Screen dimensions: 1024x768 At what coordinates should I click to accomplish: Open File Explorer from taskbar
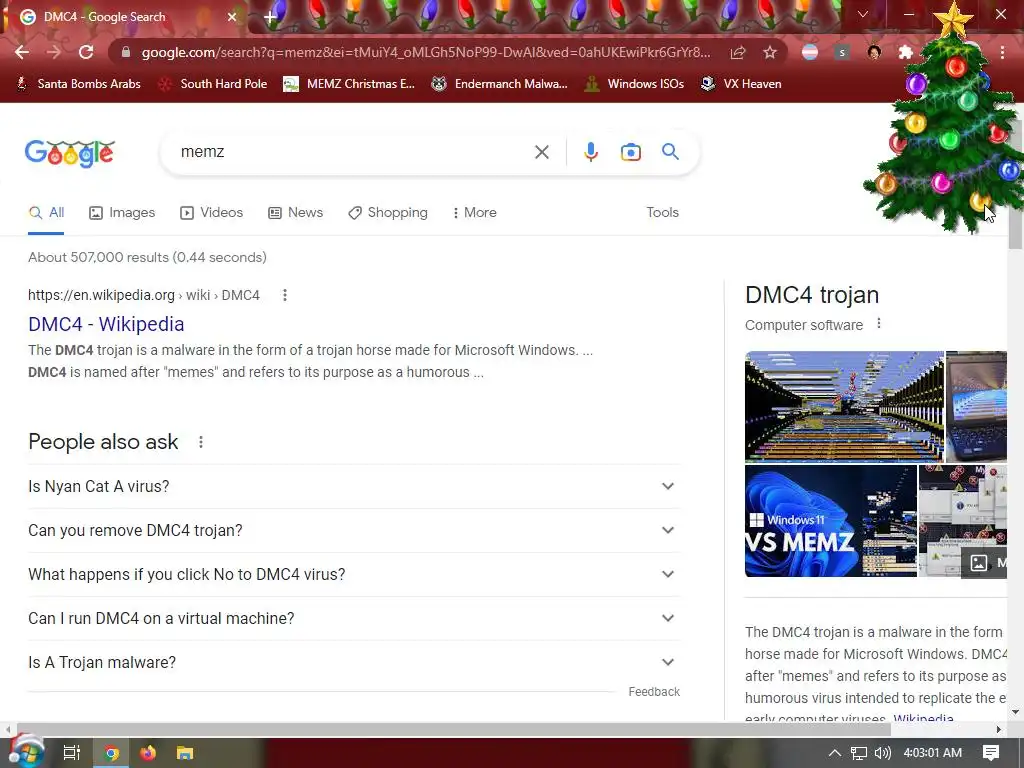(185, 753)
